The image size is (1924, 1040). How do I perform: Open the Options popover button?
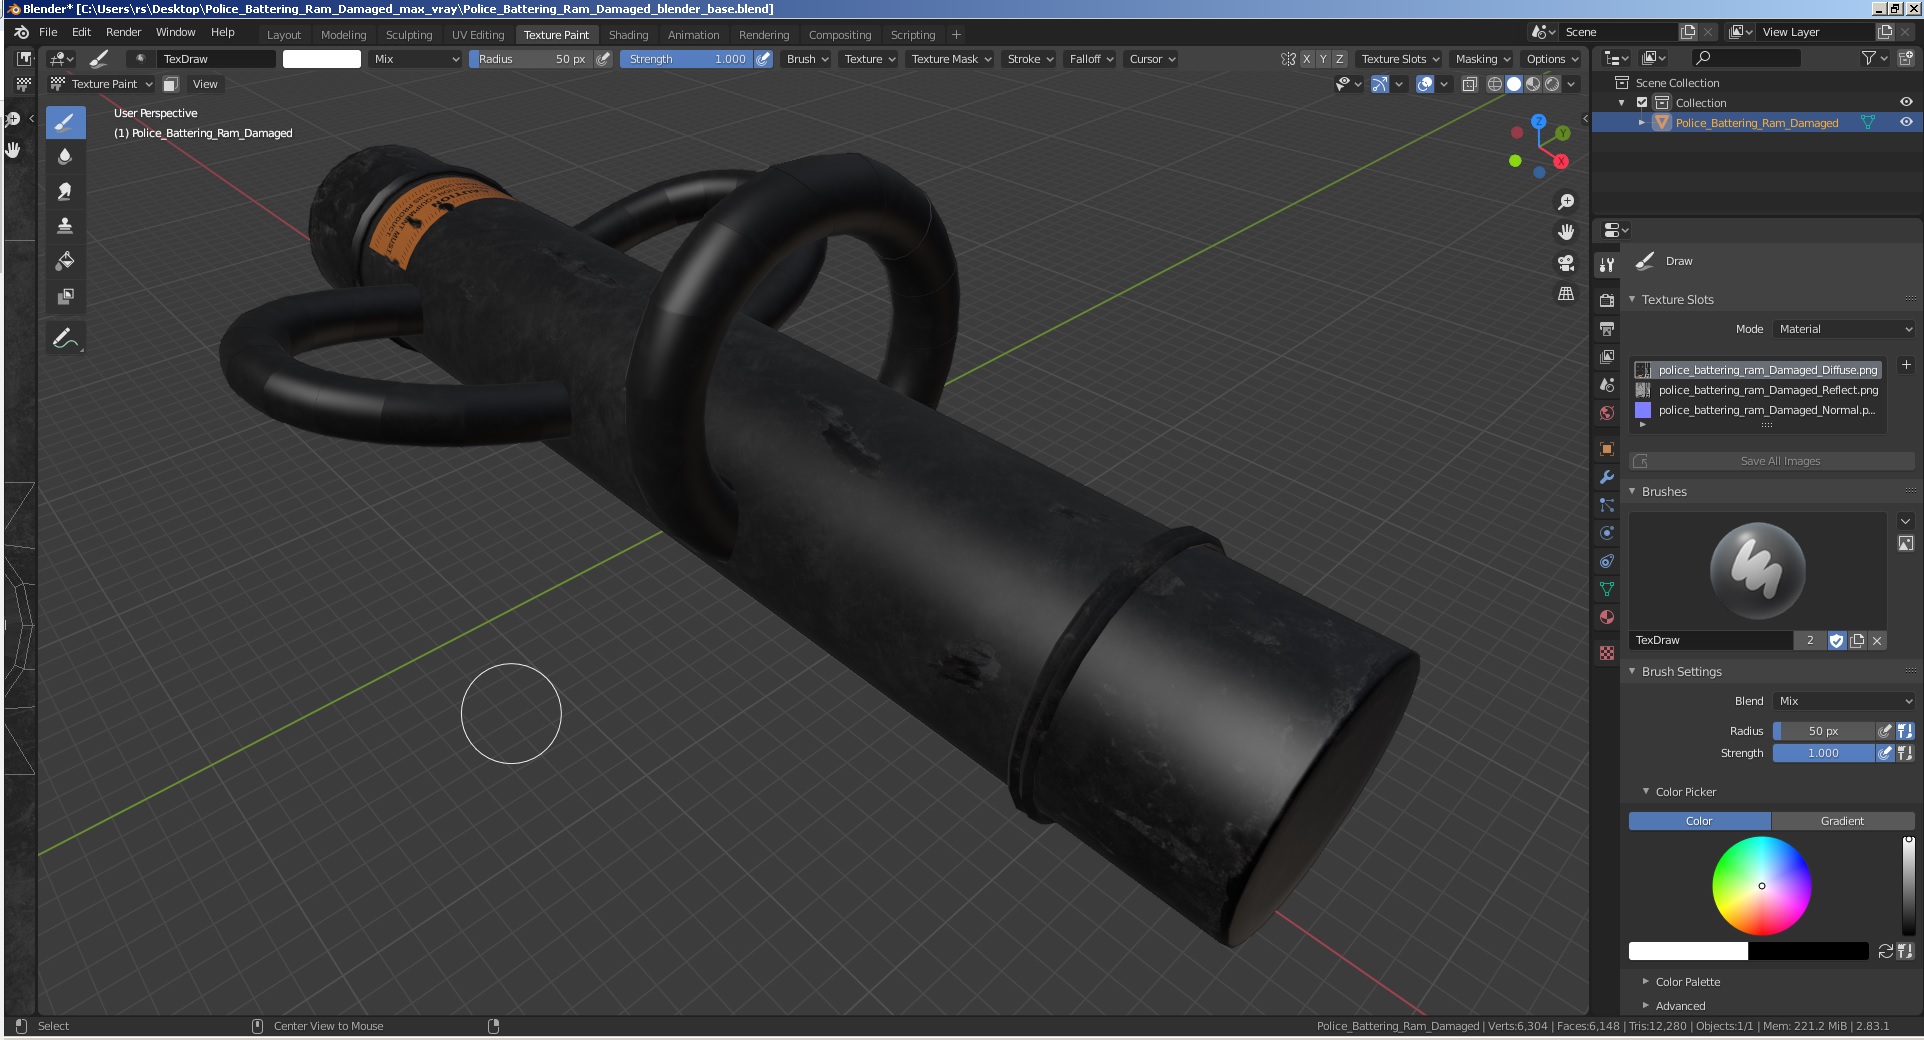(1551, 59)
